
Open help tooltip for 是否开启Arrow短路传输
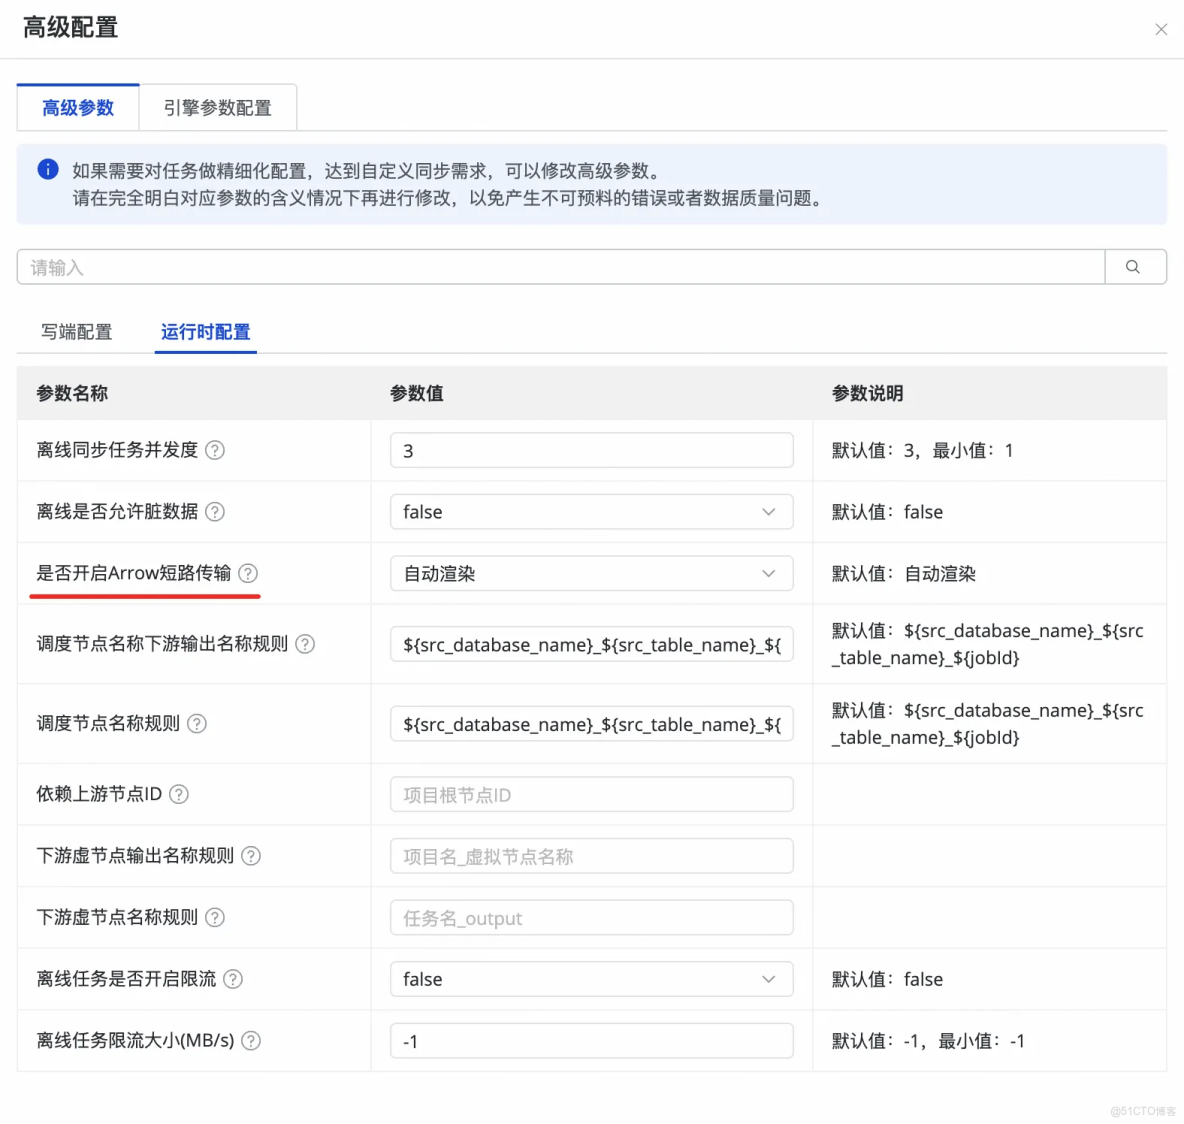249,573
